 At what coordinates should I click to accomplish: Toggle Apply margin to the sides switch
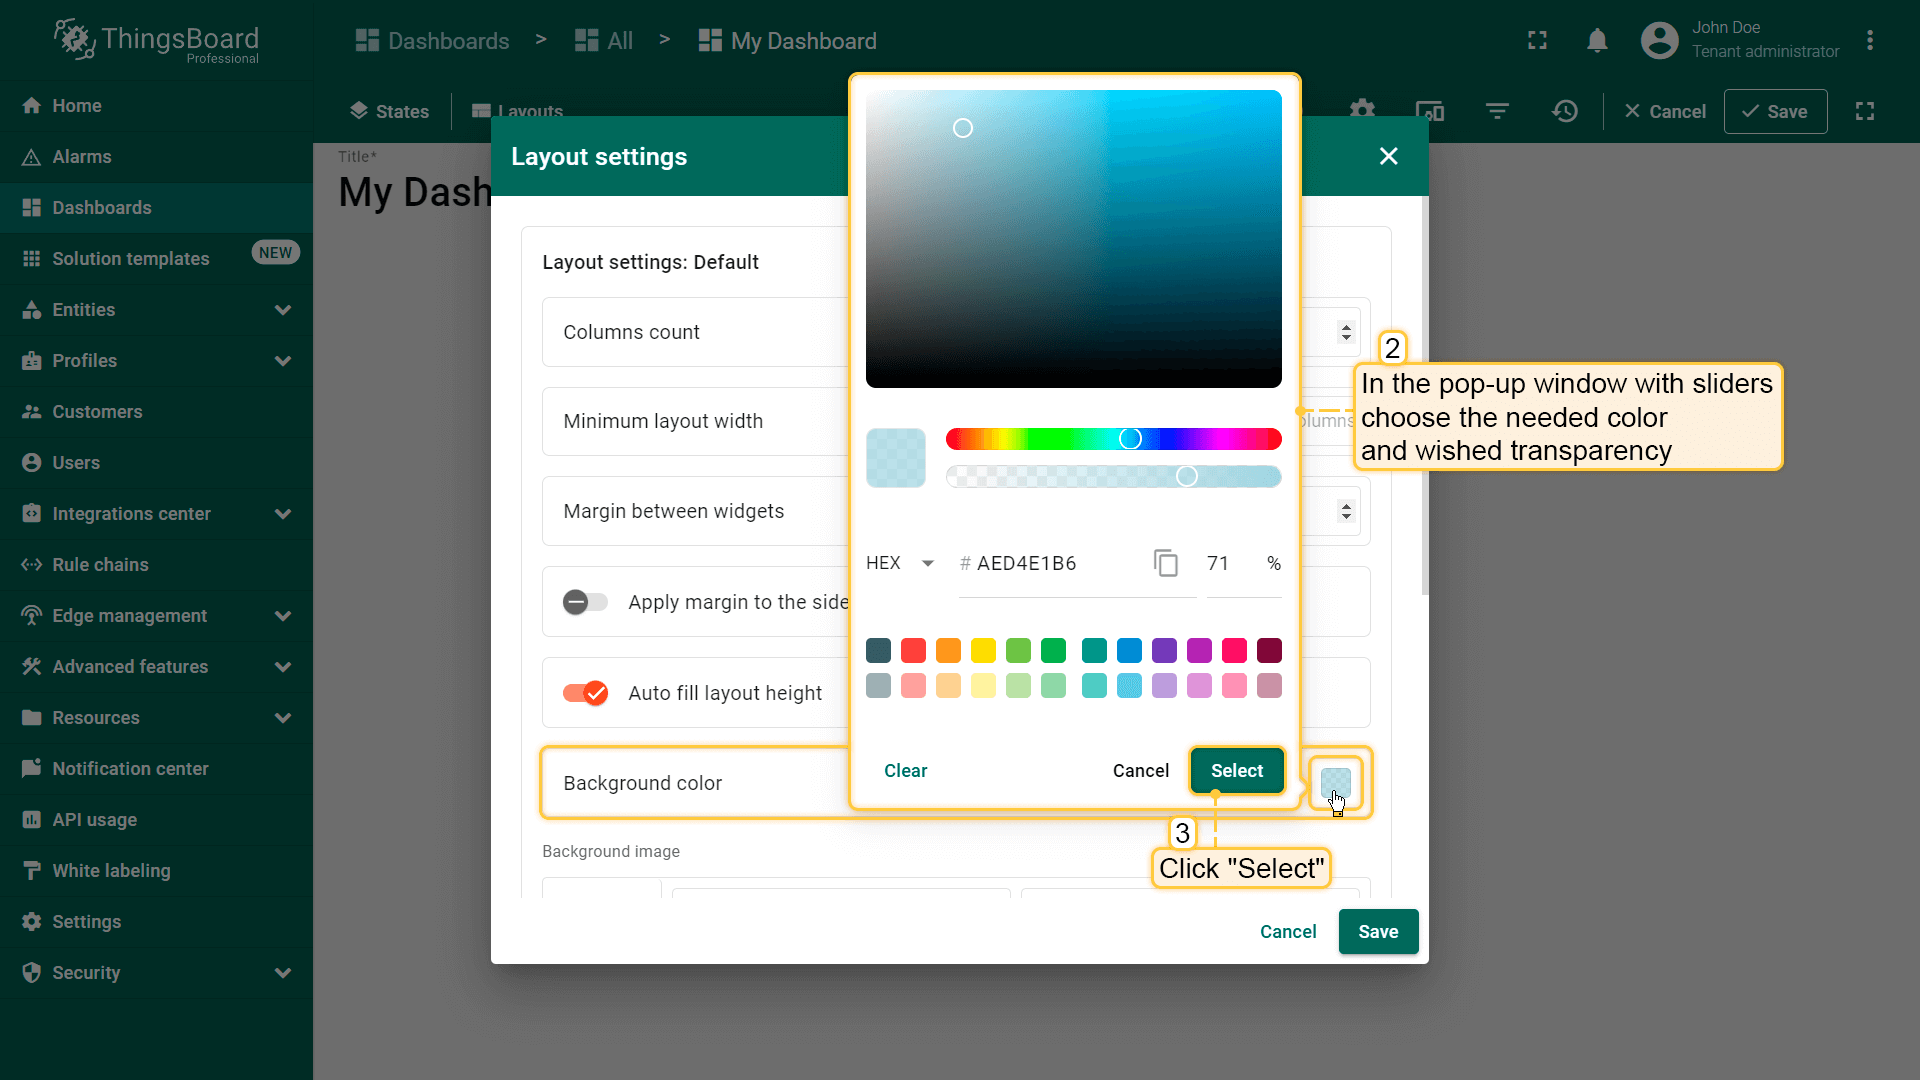(x=585, y=602)
